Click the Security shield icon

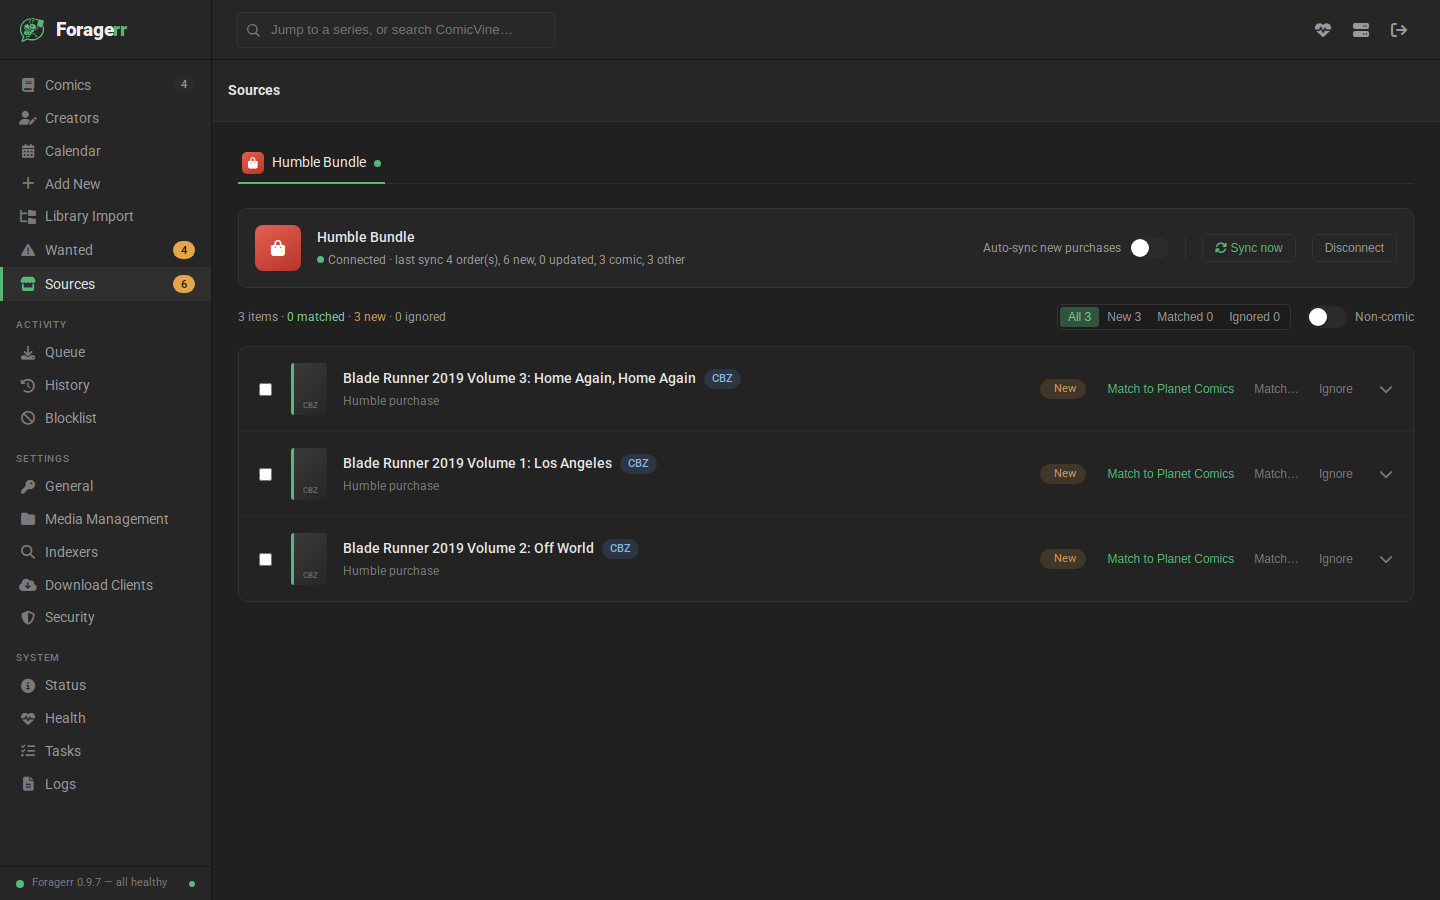pos(28,617)
